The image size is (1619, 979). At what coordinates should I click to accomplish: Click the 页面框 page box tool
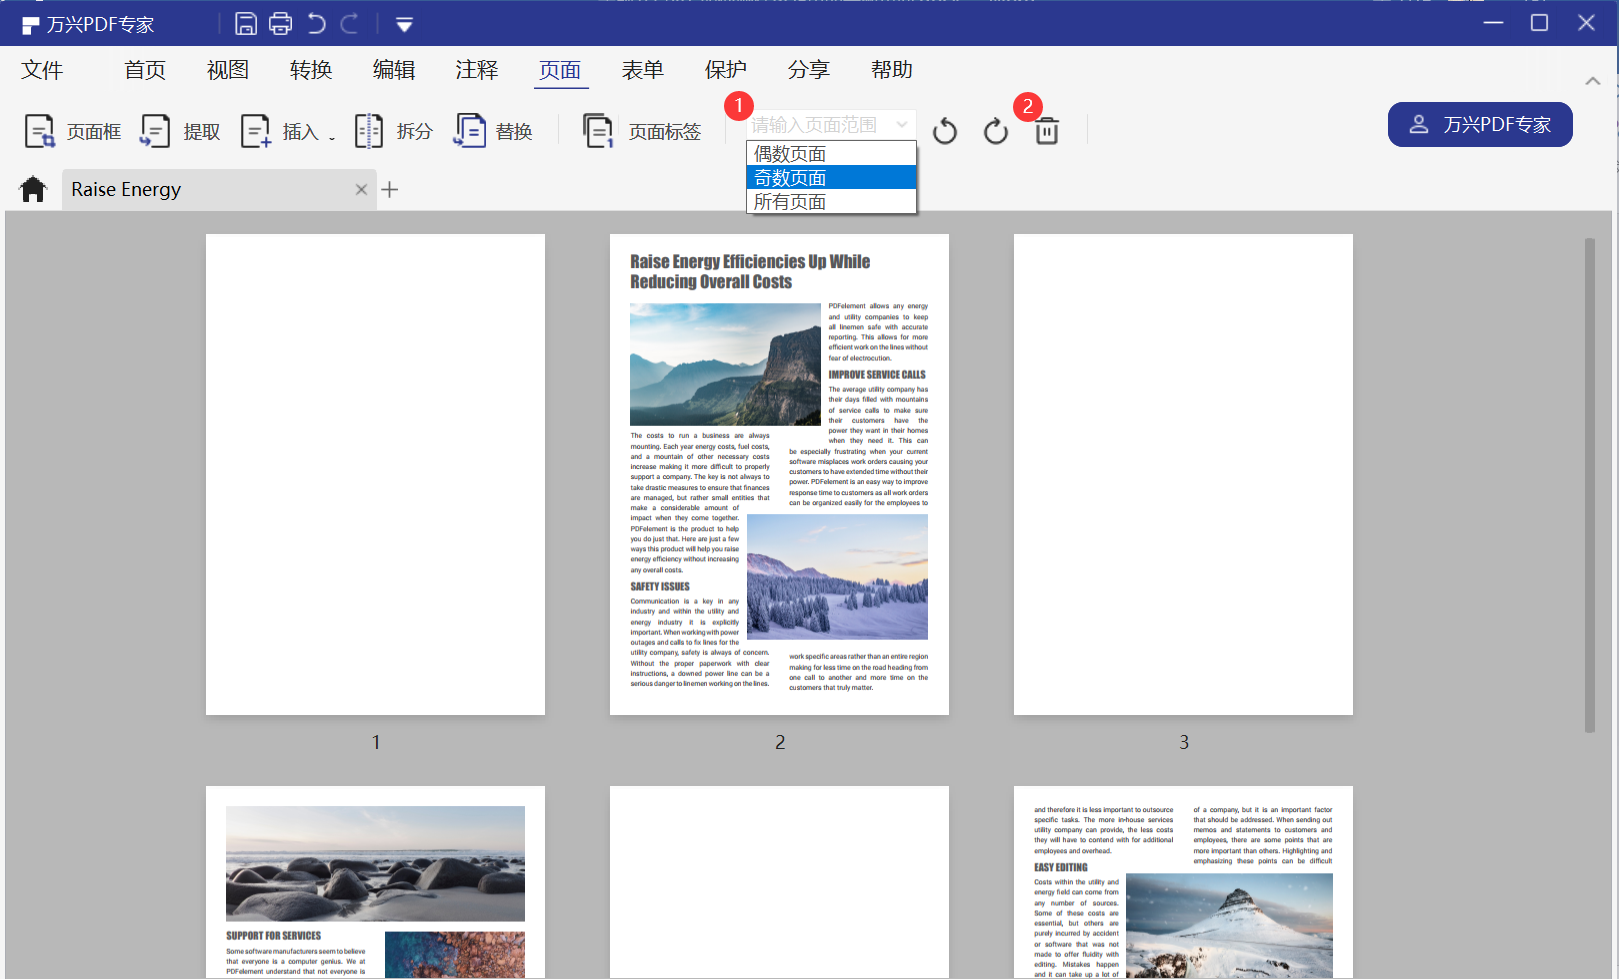point(73,132)
